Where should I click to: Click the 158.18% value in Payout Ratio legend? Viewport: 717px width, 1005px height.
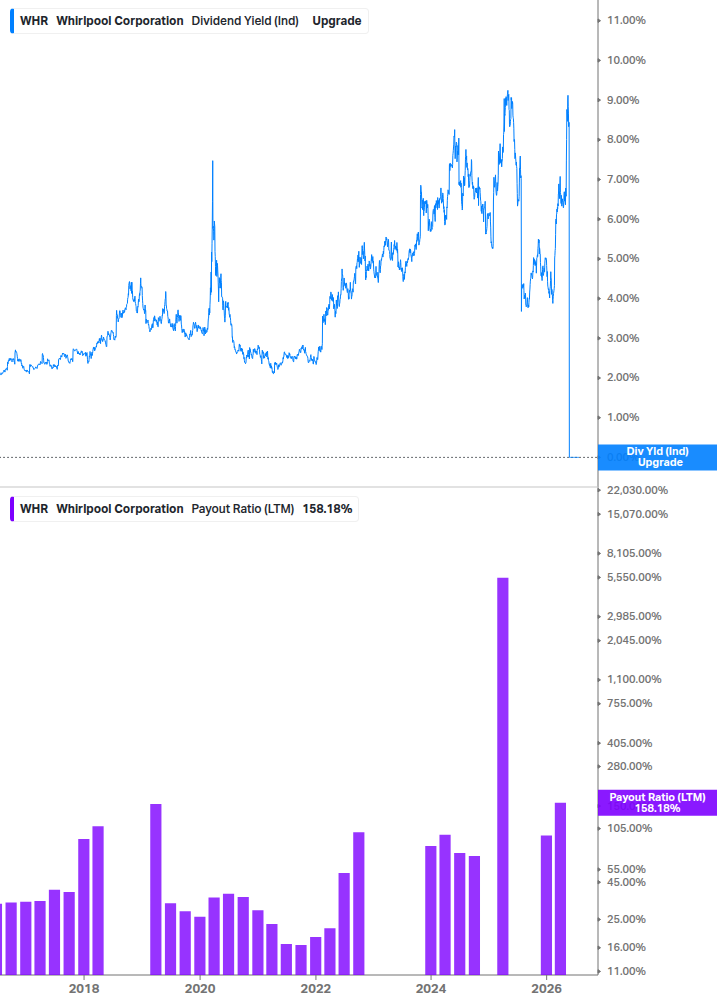point(327,509)
